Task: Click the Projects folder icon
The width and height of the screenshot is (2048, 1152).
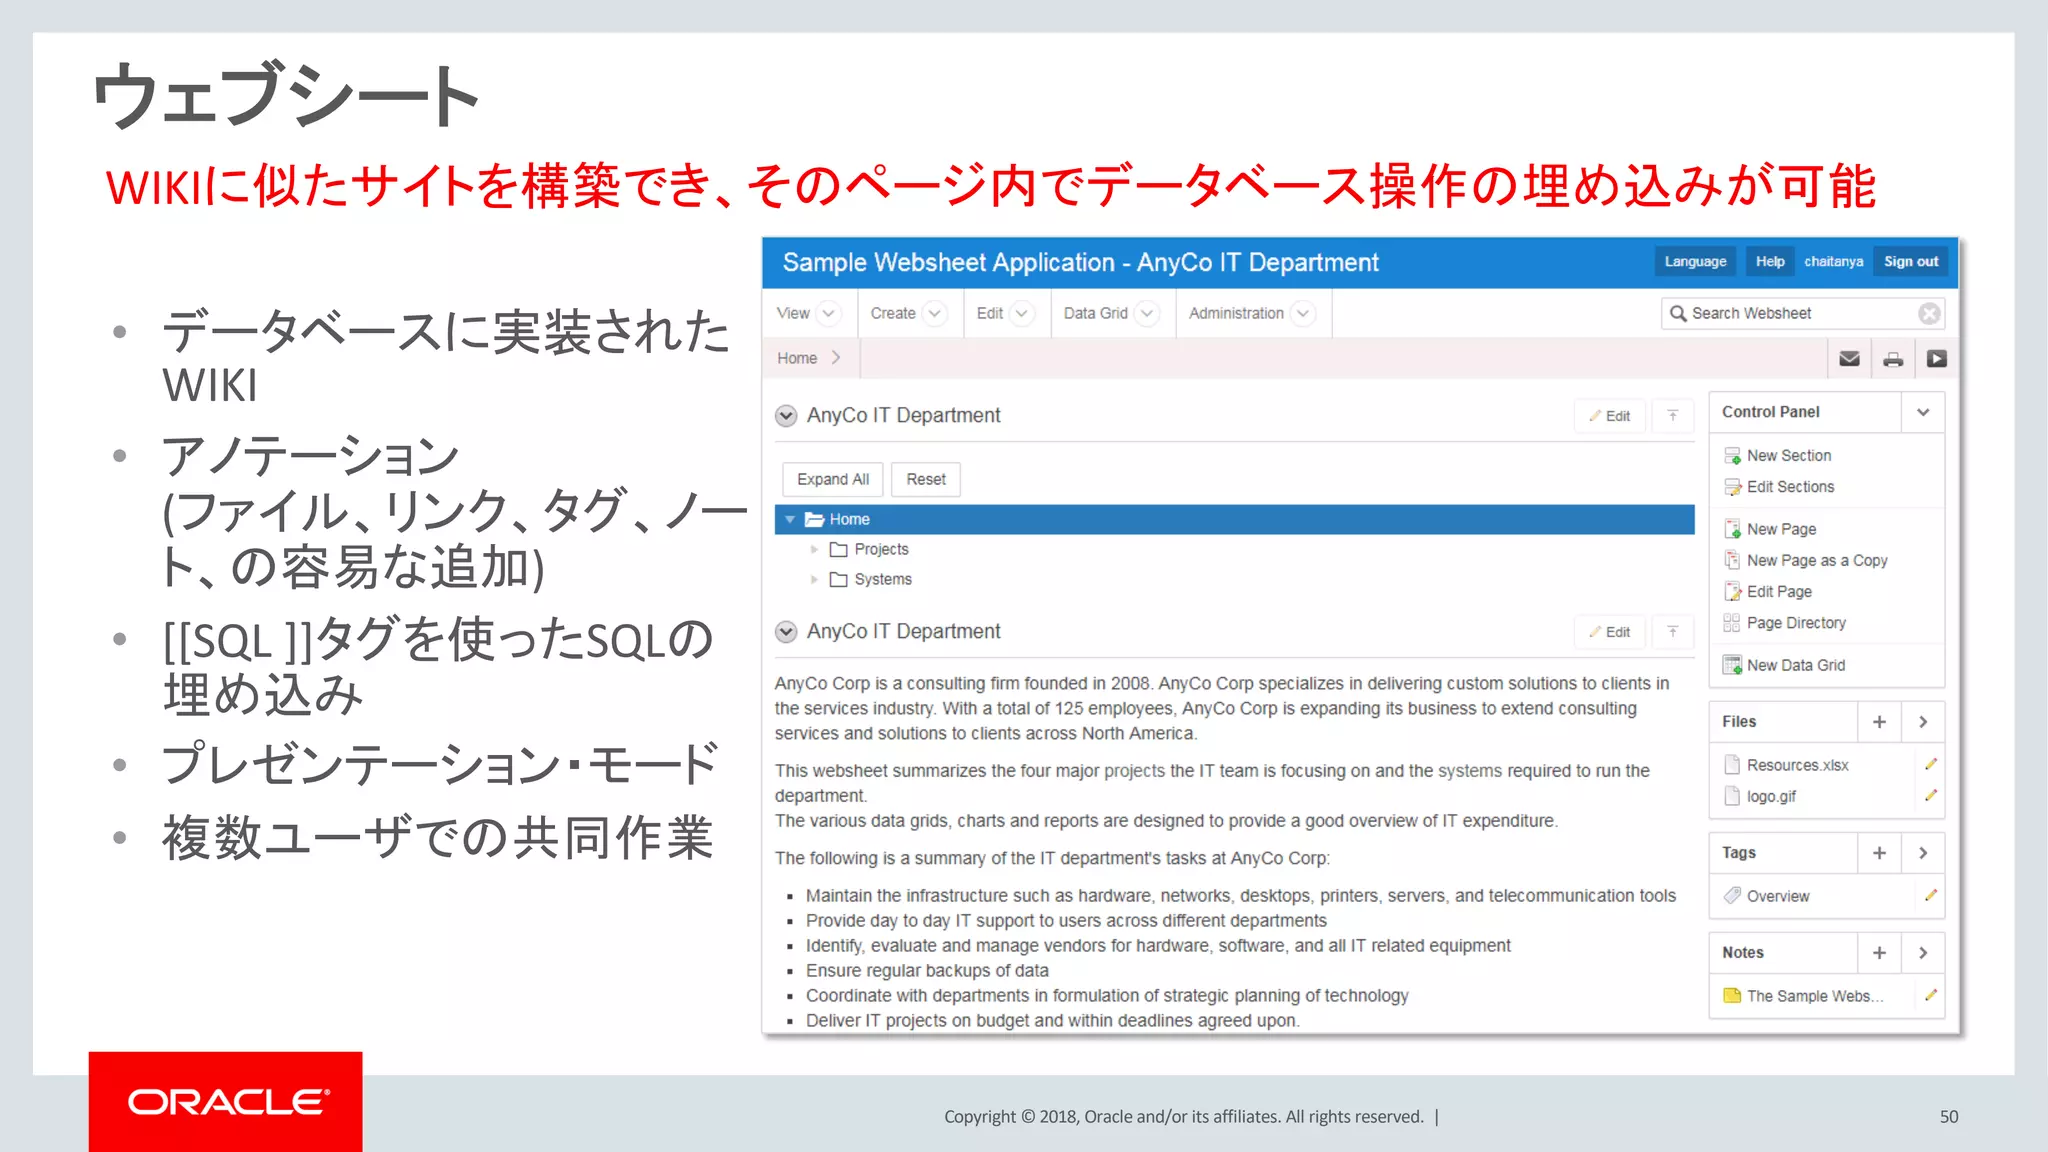Action: (x=839, y=550)
